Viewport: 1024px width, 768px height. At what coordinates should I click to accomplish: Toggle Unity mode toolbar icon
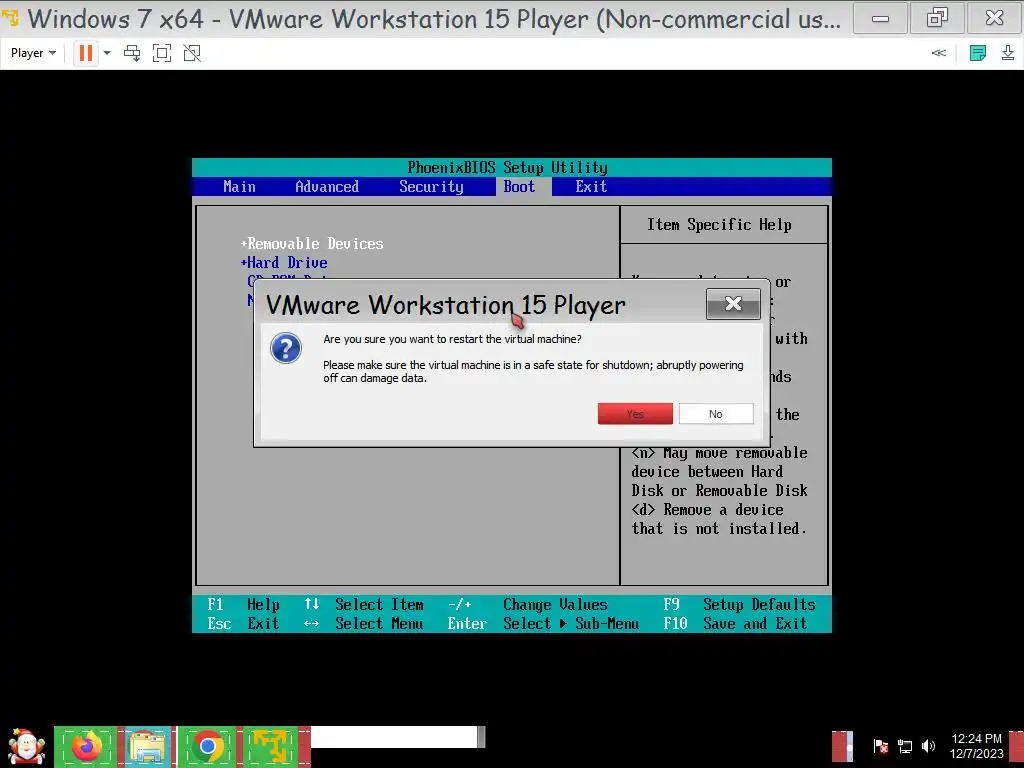[x=192, y=53]
